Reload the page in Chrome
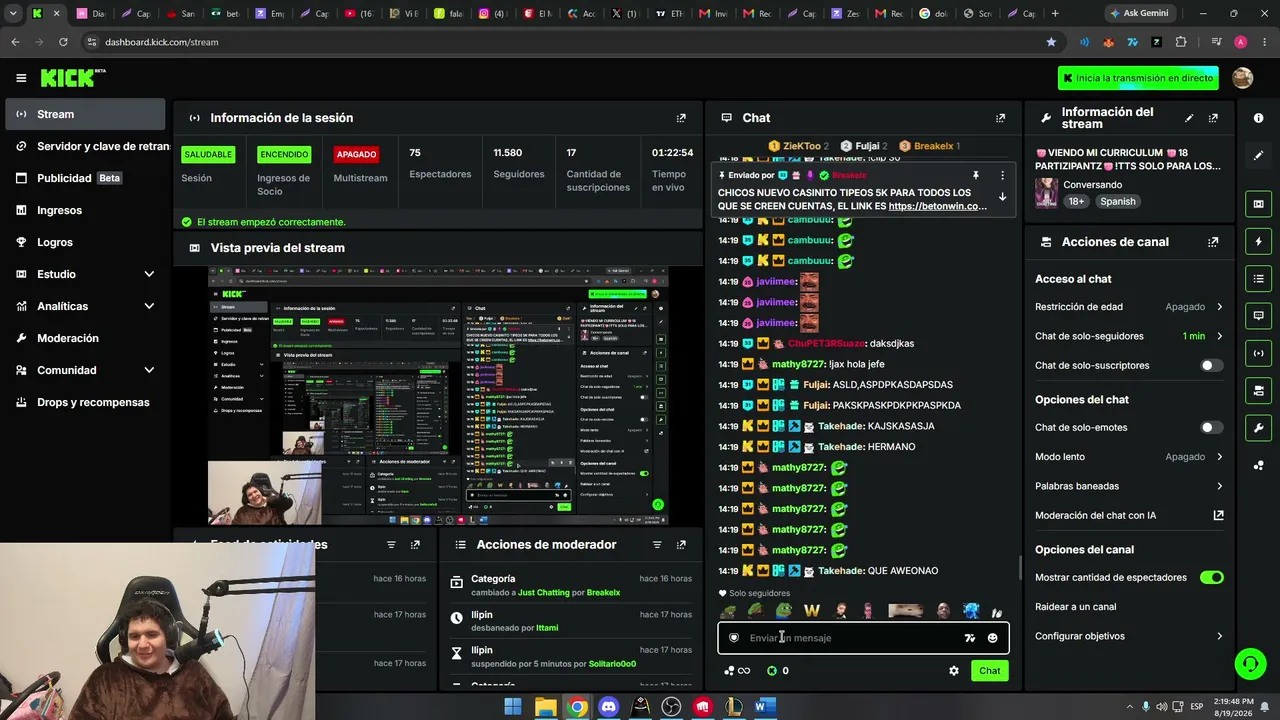Image resolution: width=1280 pixels, height=720 pixels. [63, 42]
